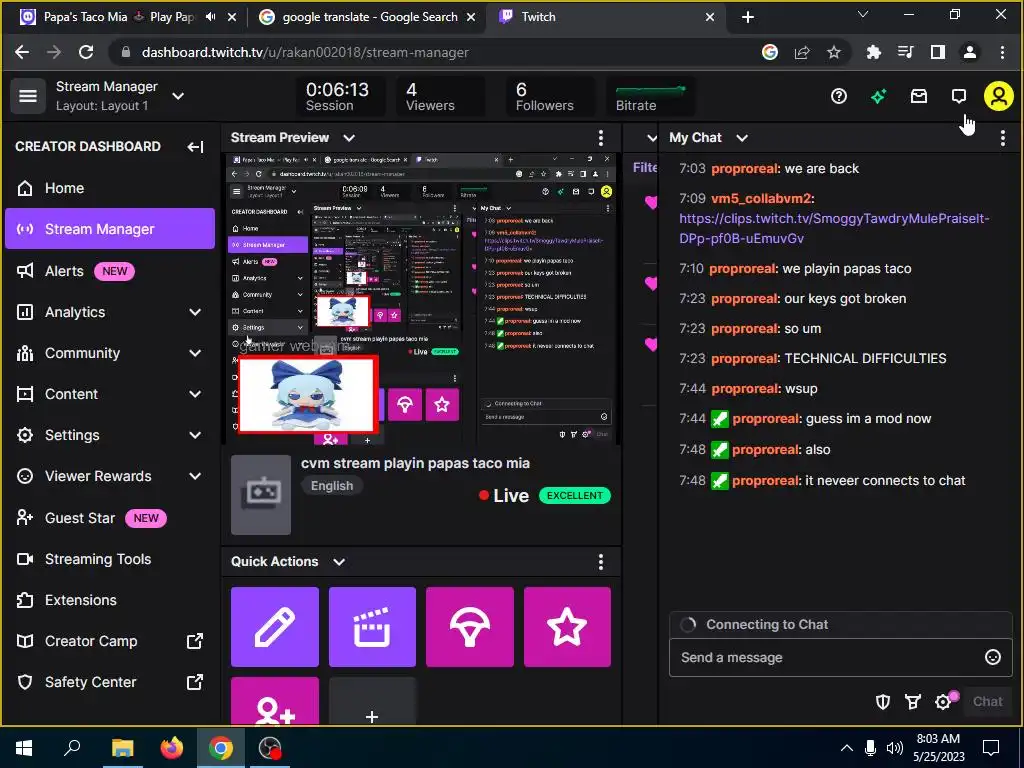Open File Explorer from the taskbar

[122, 747]
